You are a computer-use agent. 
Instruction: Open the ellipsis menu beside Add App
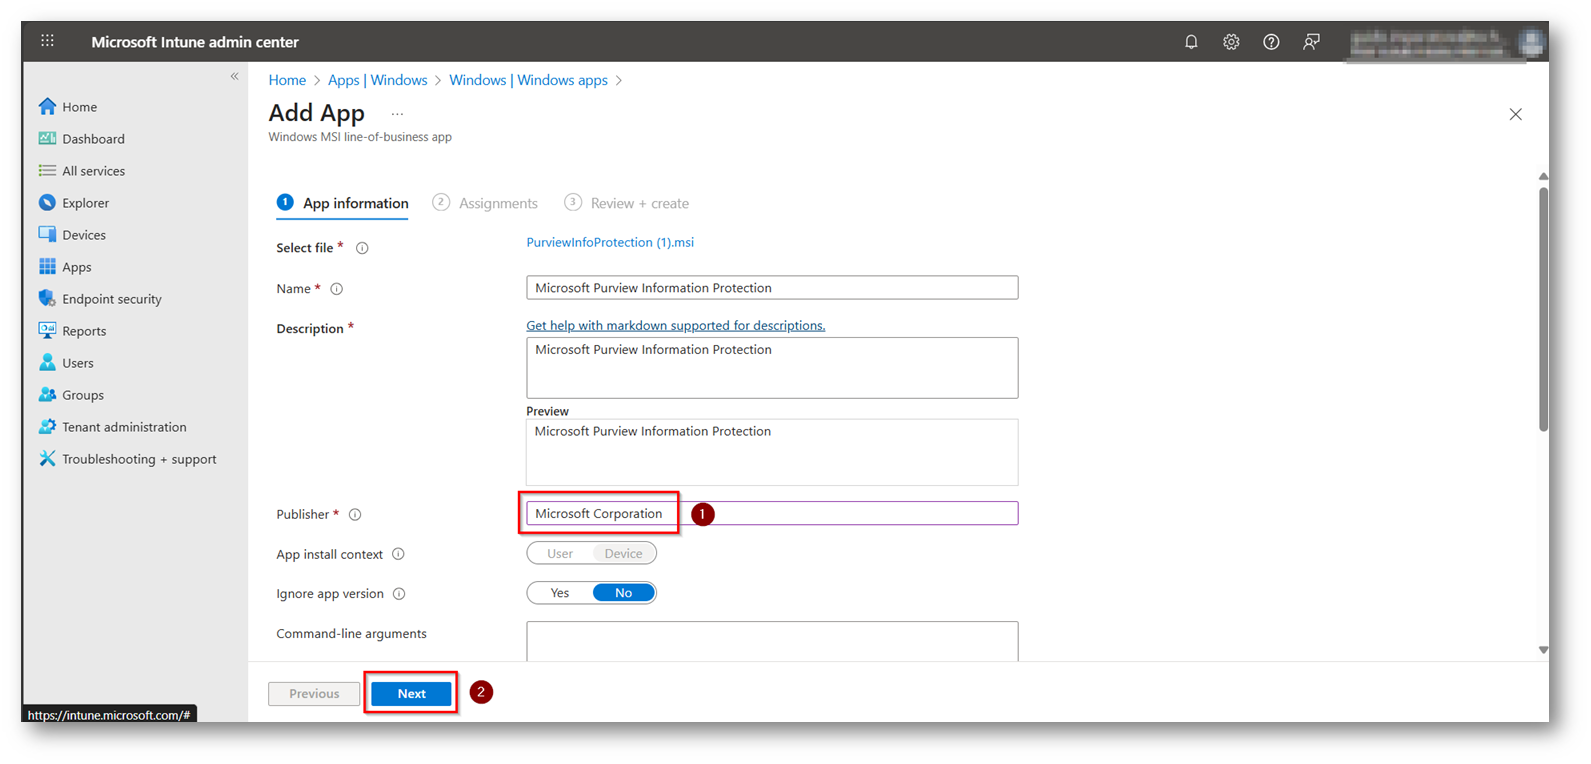397,114
